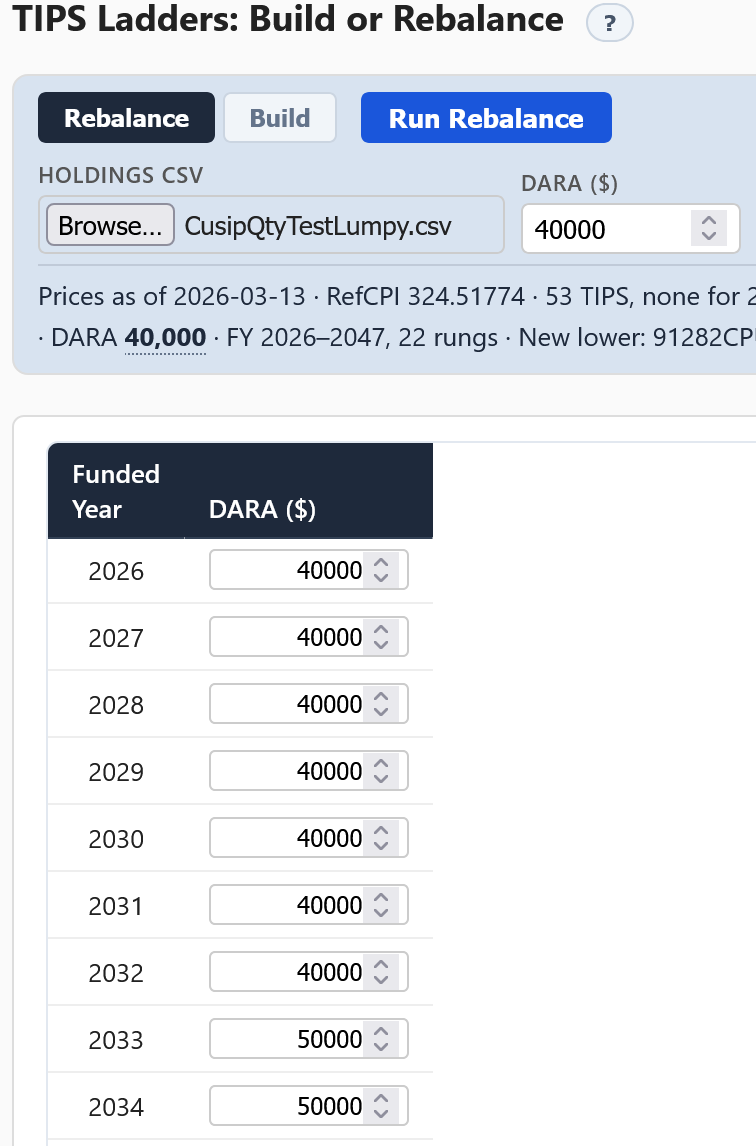Click the spinner arrows of the 2034 DARA field

[x=381, y=1106]
